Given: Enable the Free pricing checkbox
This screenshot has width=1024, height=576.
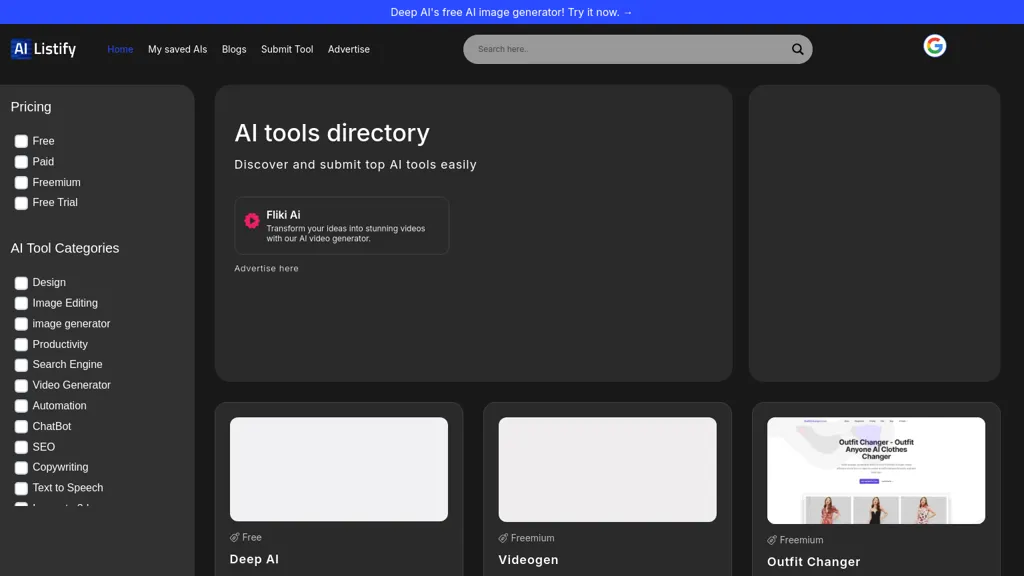Looking at the screenshot, I should [21, 141].
